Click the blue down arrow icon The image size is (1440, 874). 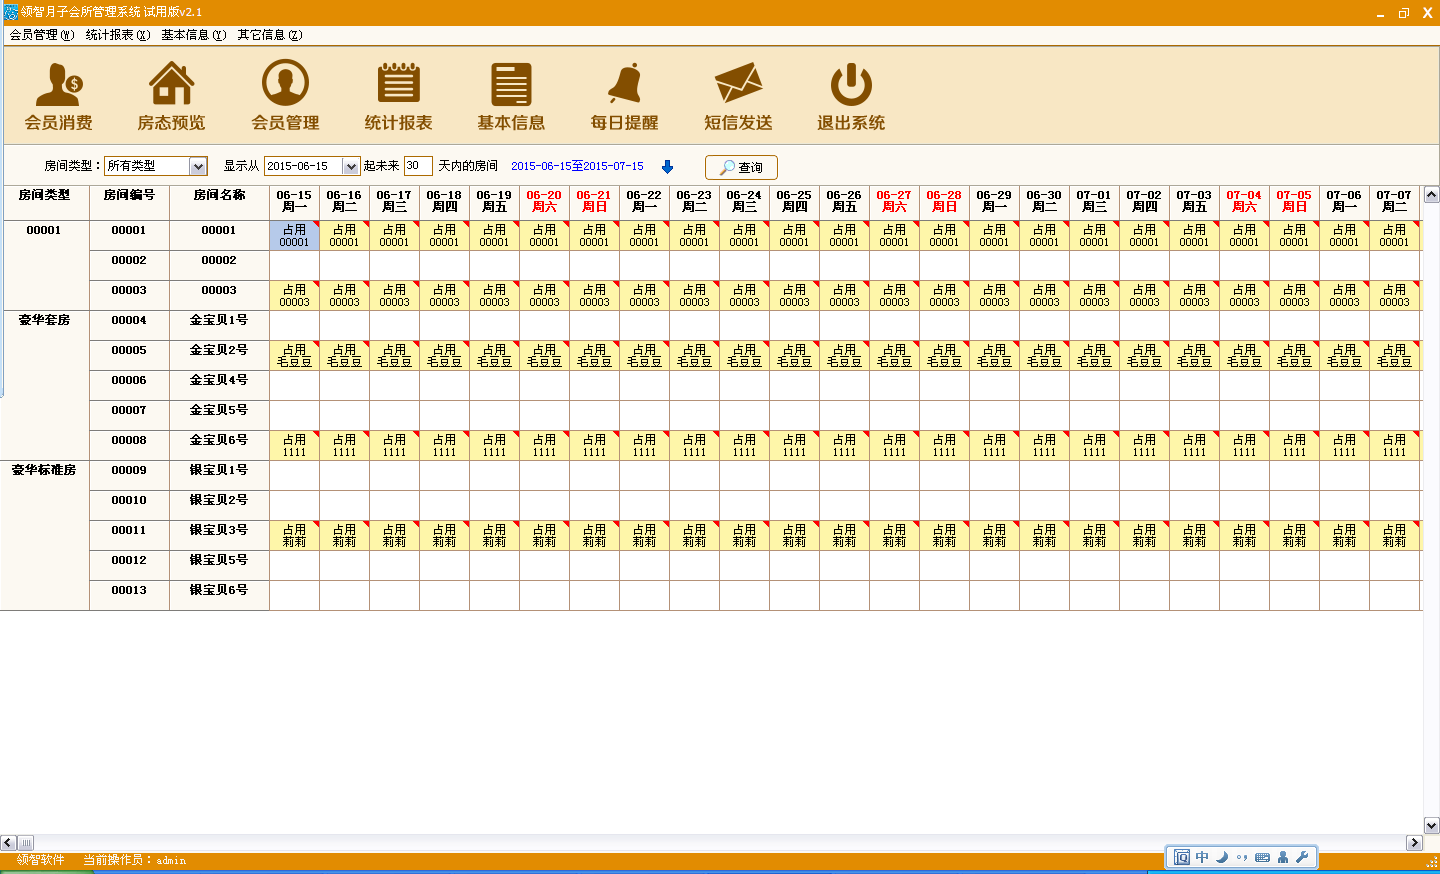668,167
